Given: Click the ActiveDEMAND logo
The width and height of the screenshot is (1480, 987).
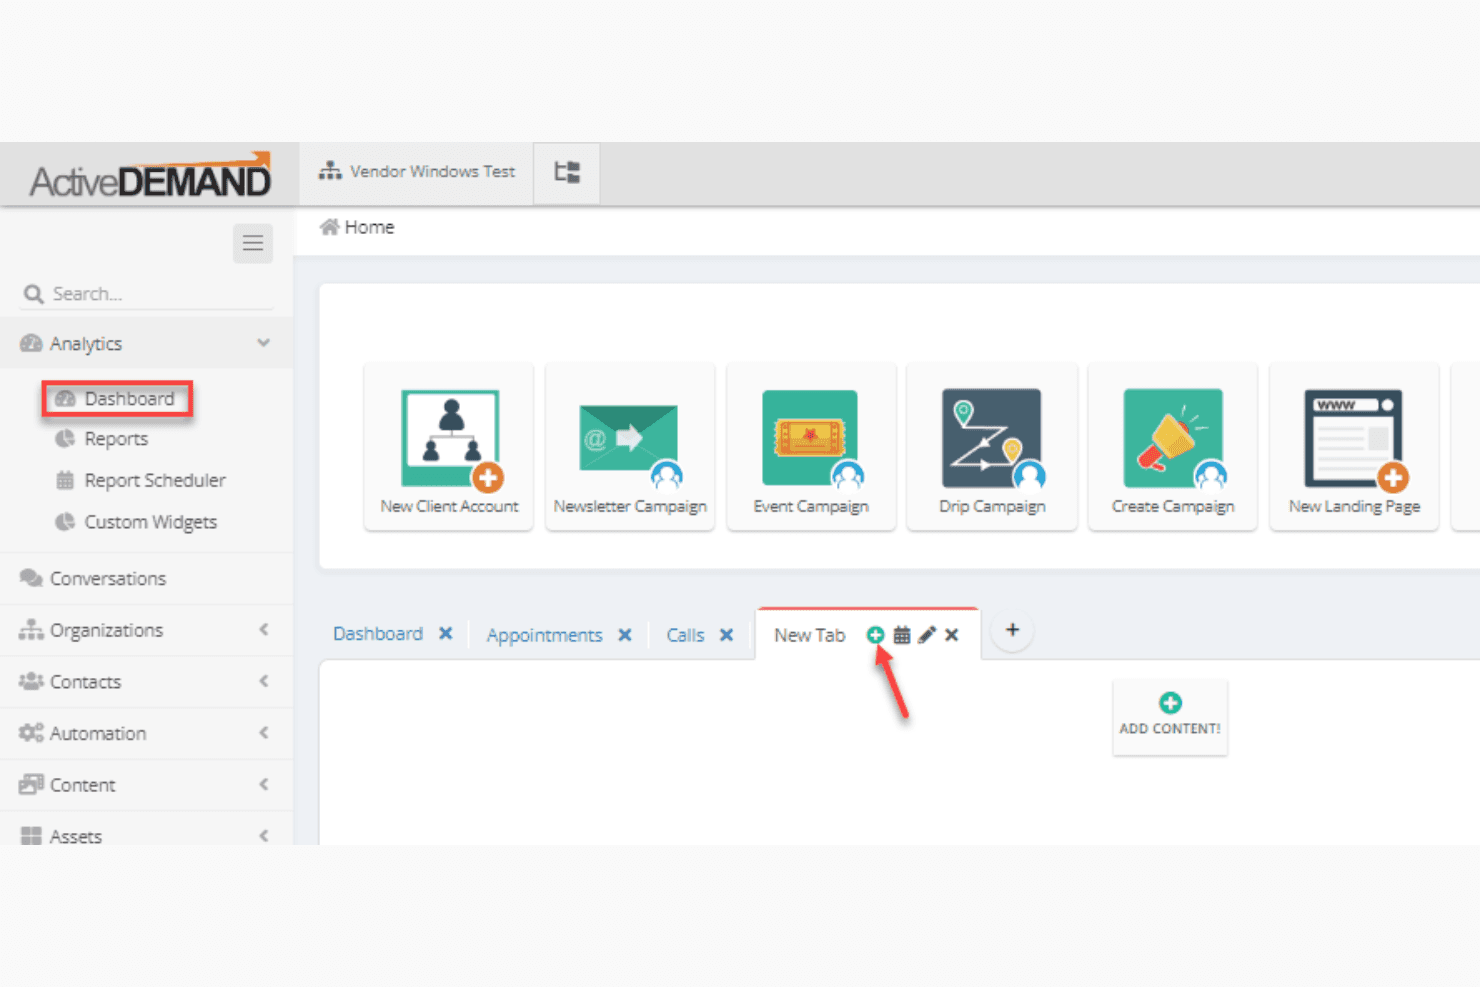Looking at the screenshot, I should (150, 176).
